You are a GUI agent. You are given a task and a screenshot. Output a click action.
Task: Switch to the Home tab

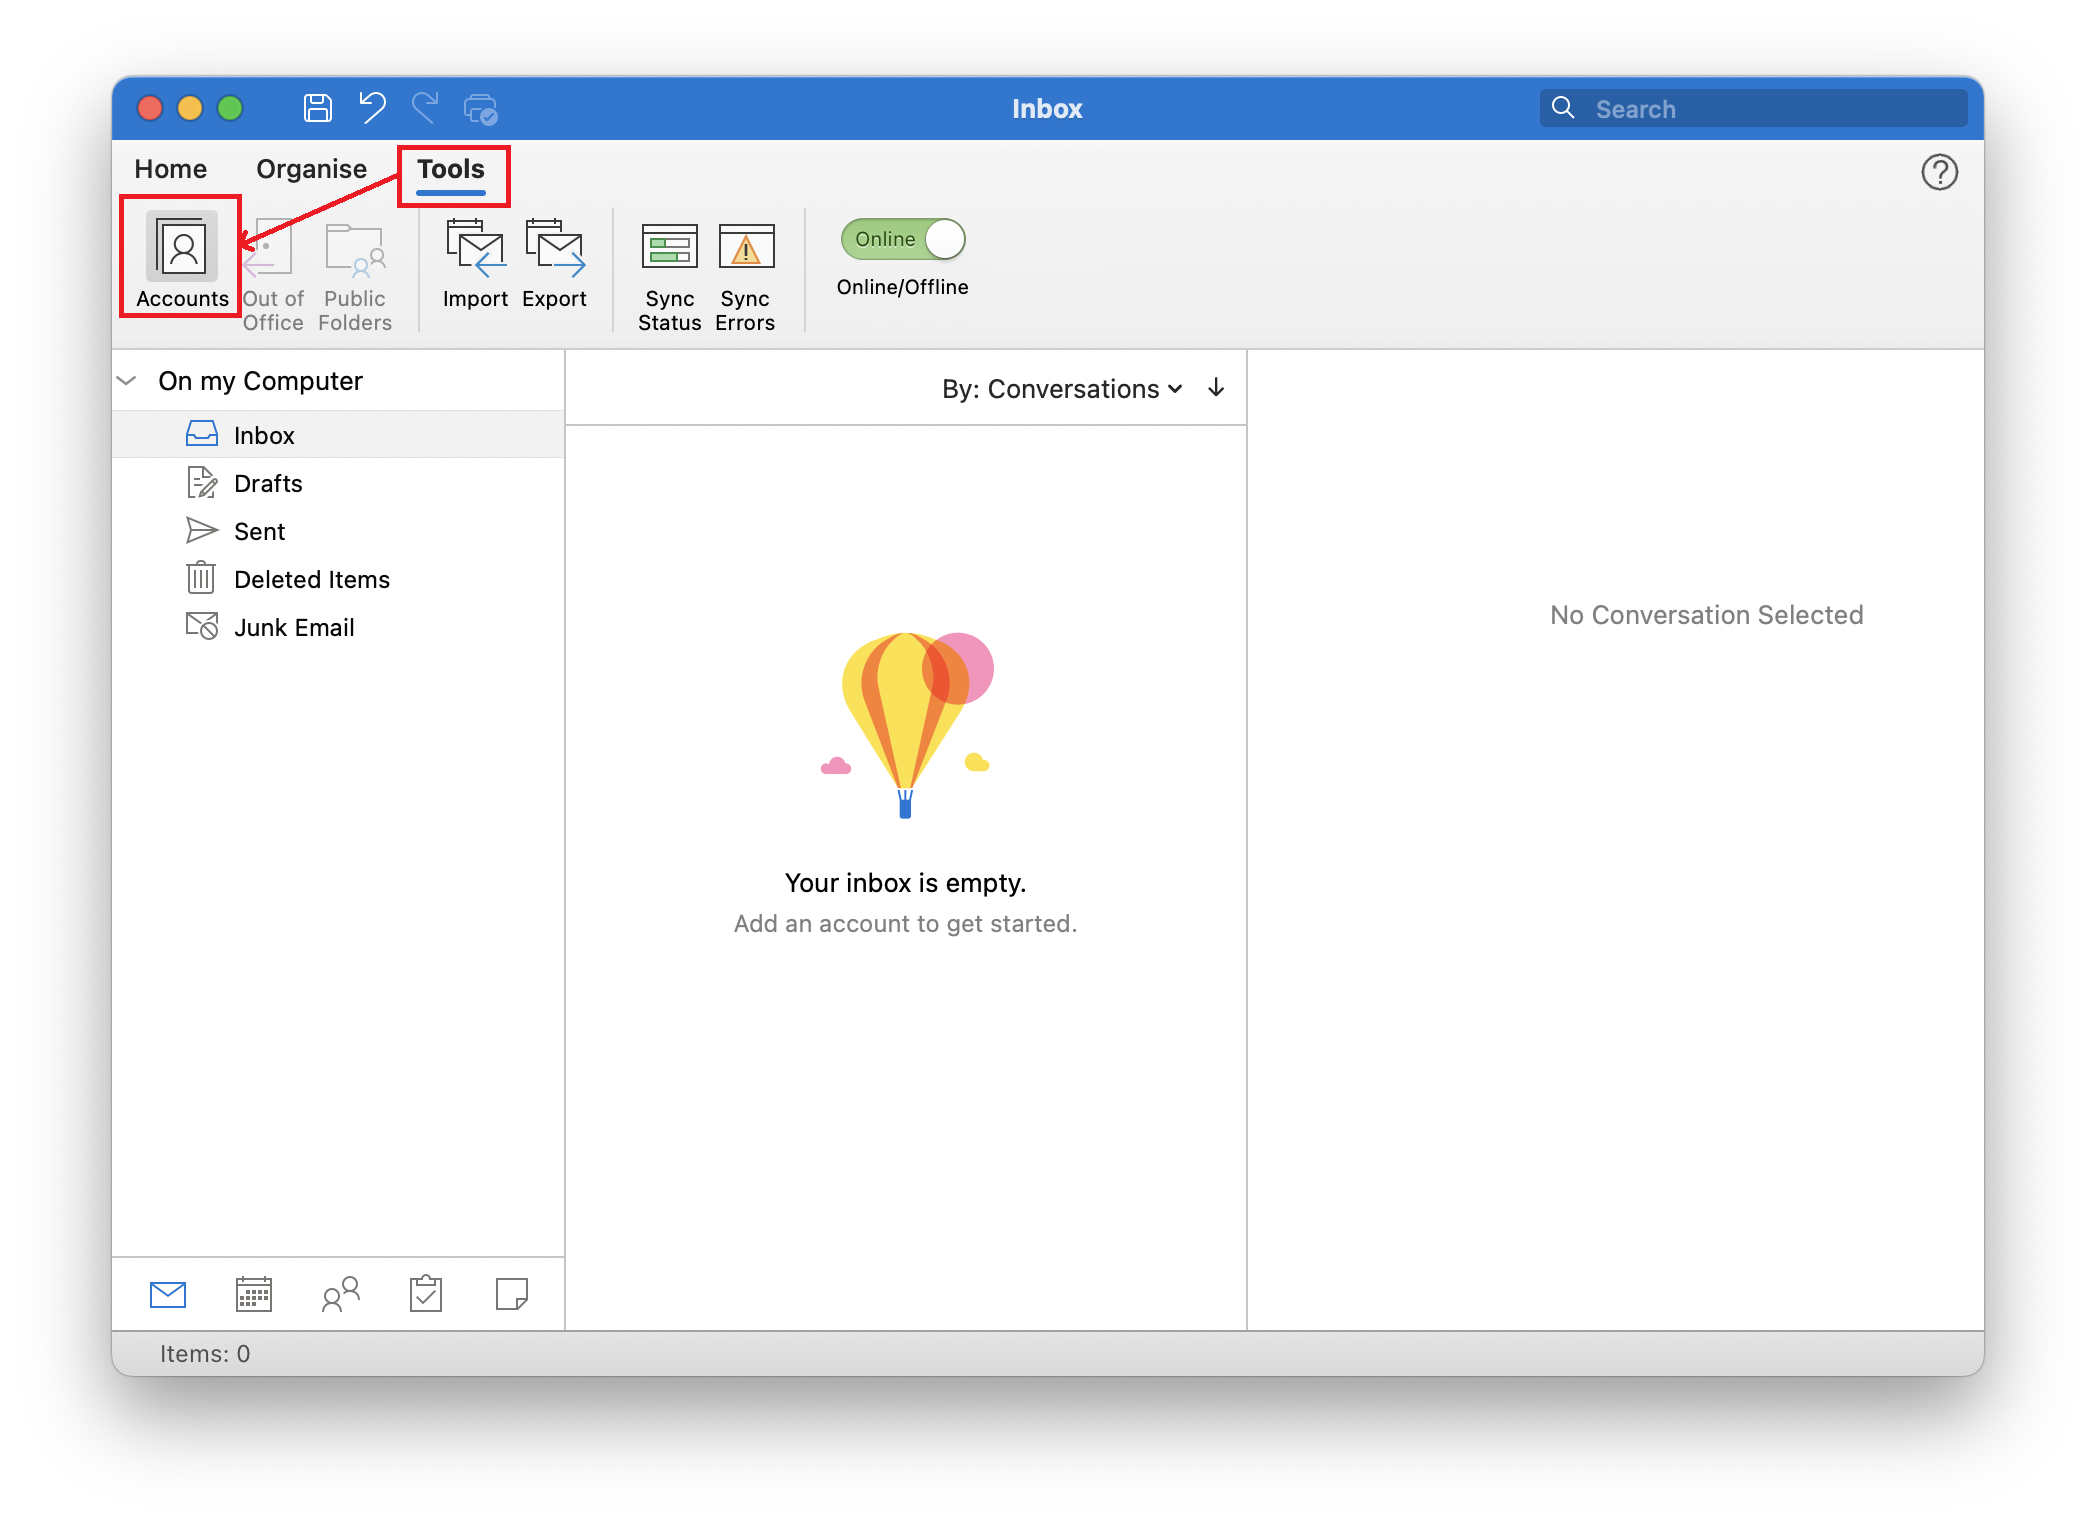tap(170, 168)
